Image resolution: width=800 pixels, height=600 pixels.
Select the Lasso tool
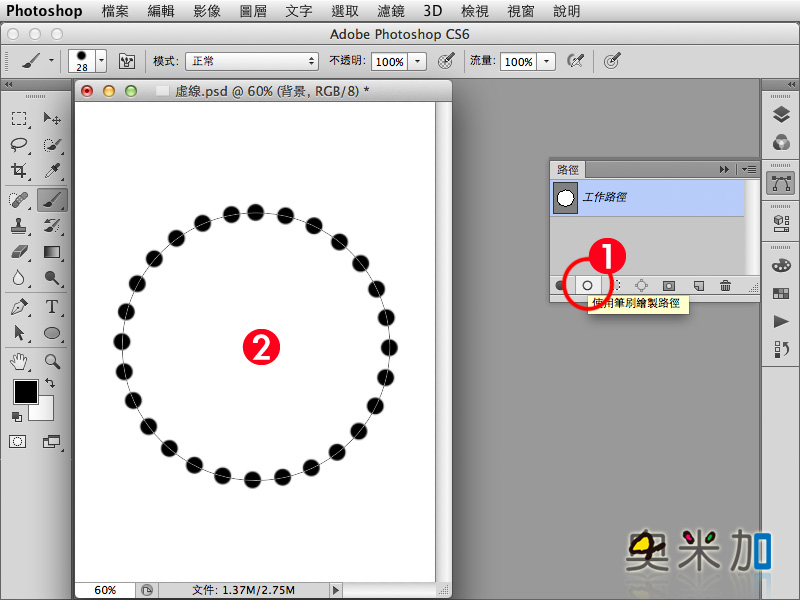pyautogui.click(x=19, y=144)
